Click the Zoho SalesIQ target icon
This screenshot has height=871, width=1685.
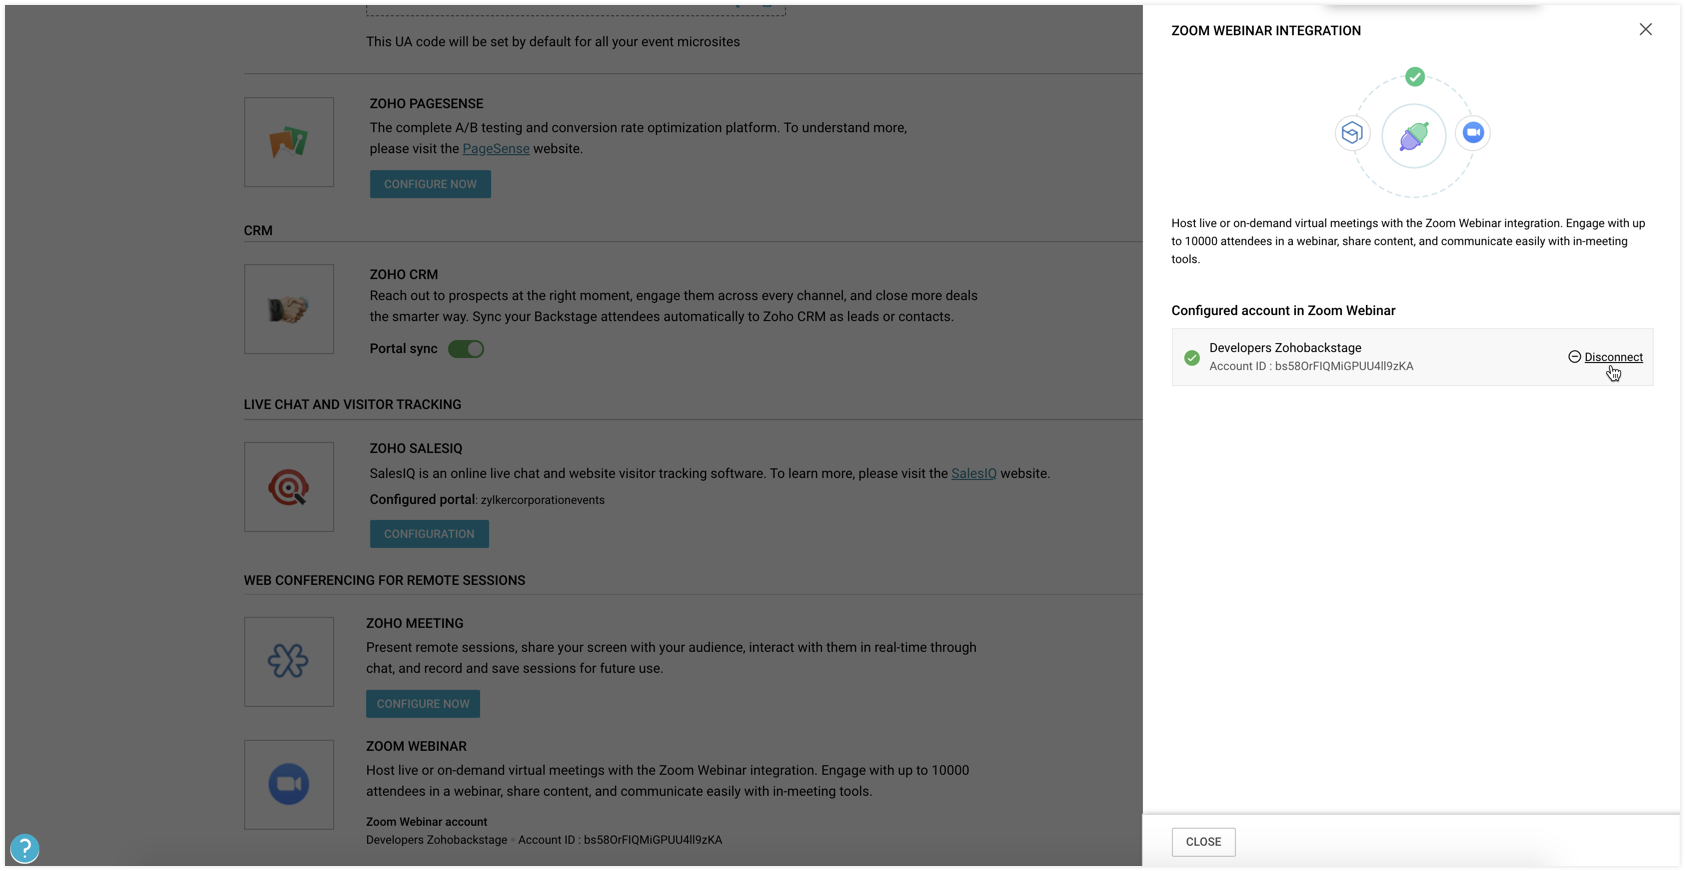[288, 487]
